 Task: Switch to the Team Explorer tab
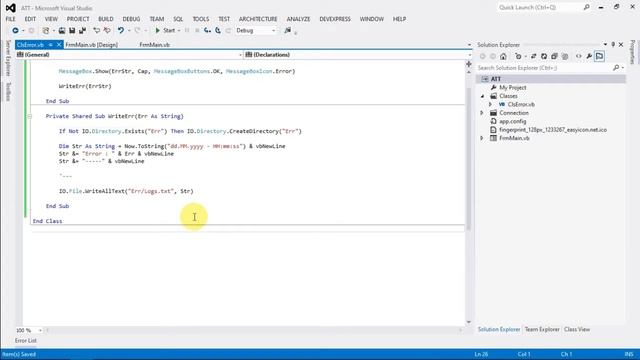tap(542, 329)
